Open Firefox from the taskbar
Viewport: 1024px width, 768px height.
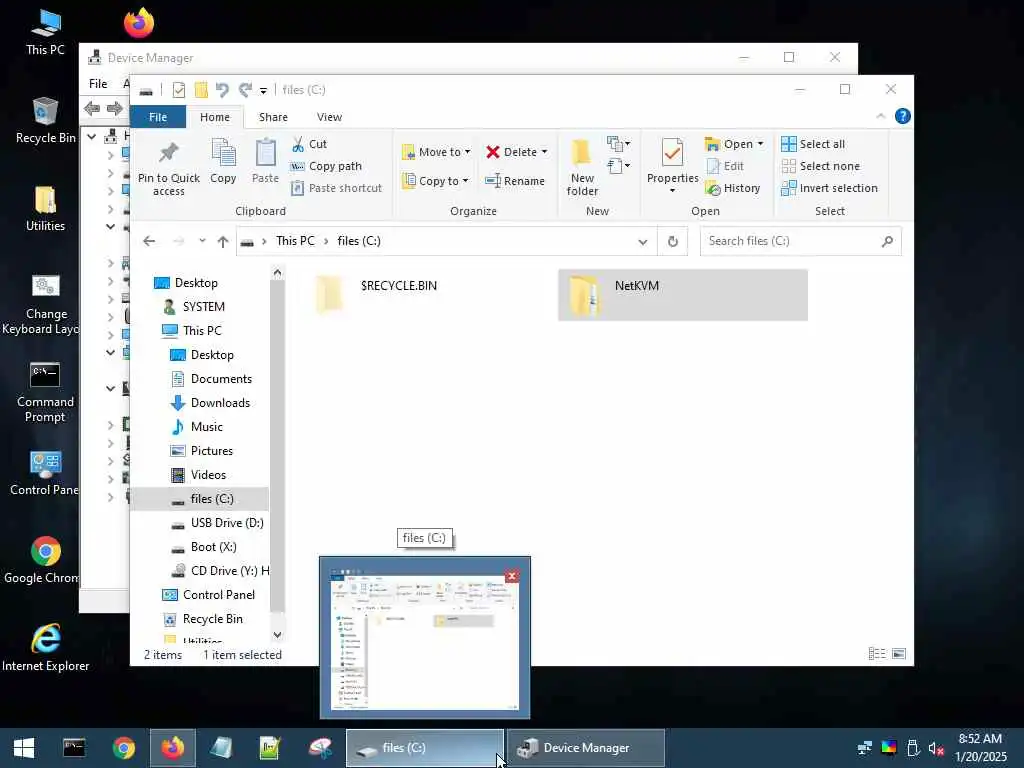[173, 748]
